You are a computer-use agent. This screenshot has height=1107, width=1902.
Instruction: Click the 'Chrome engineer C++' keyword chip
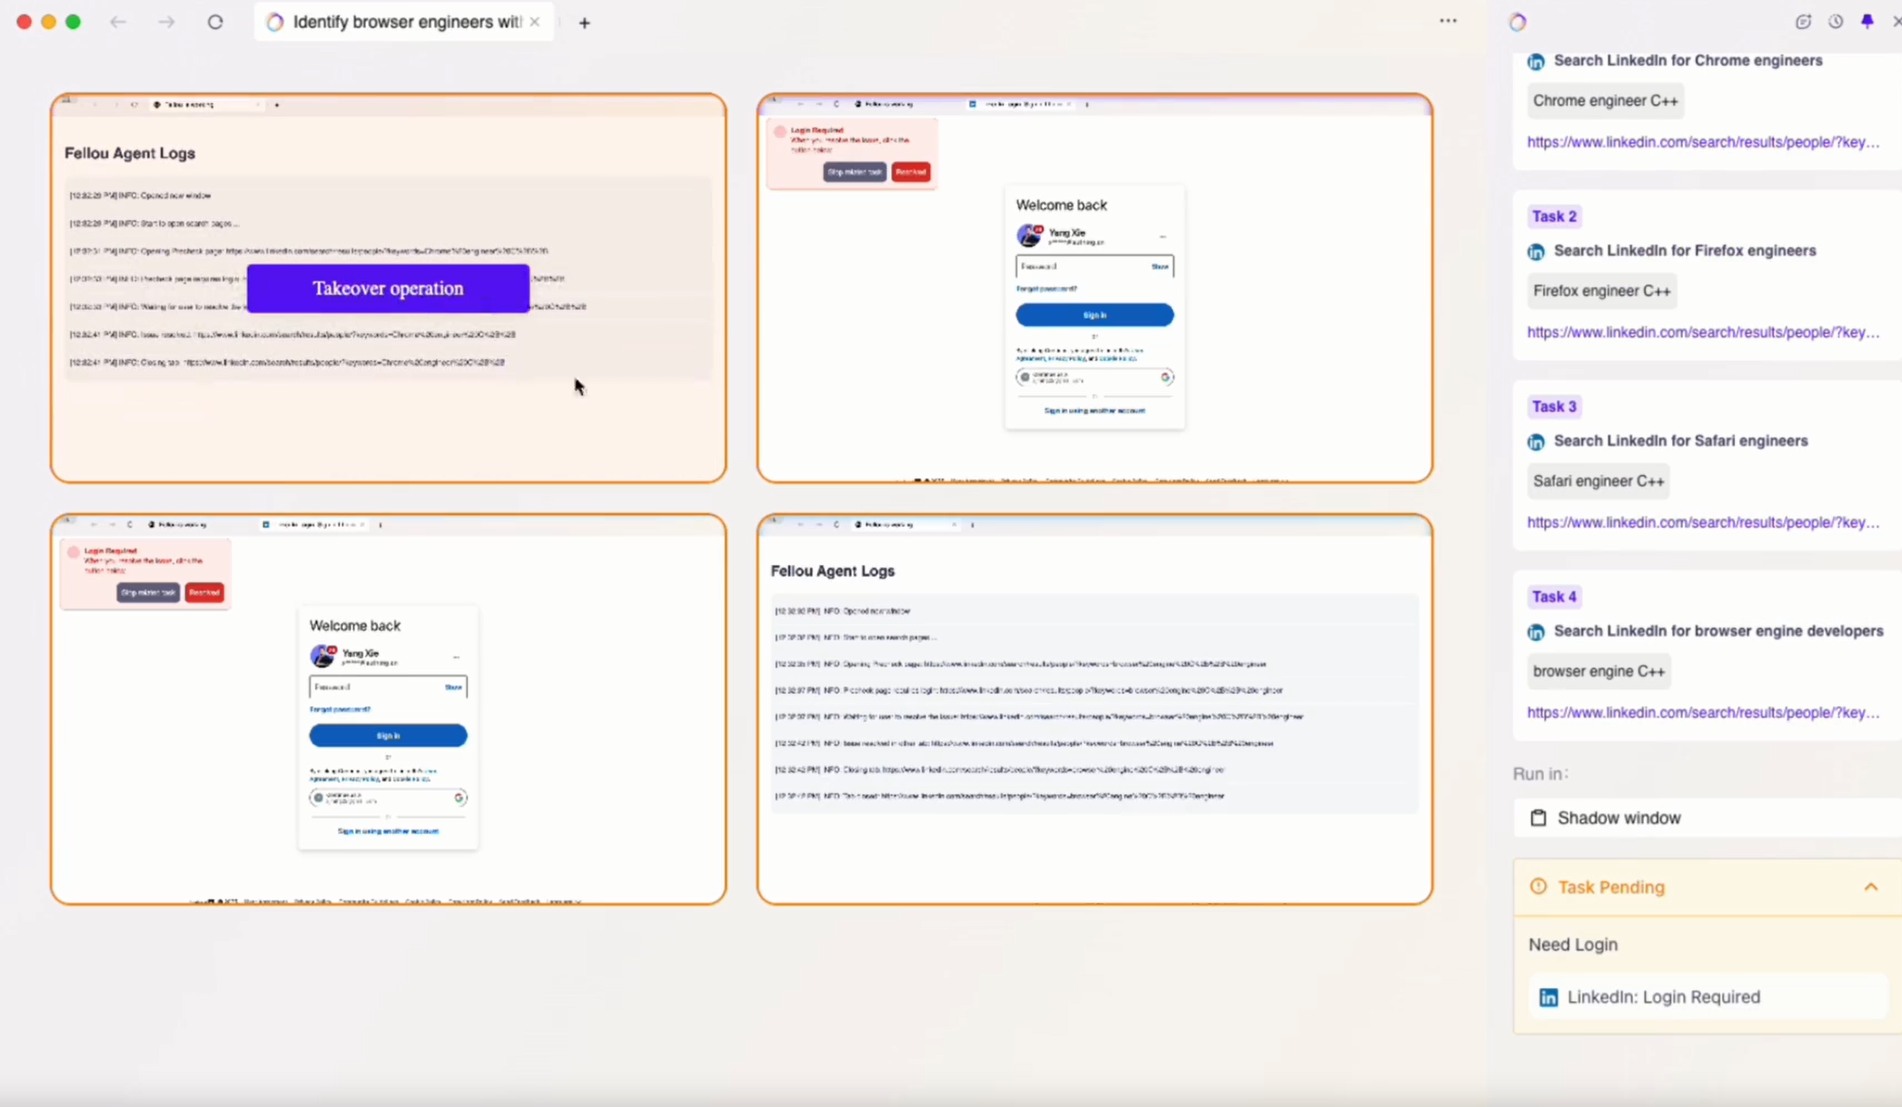[x=1605, y=100]
